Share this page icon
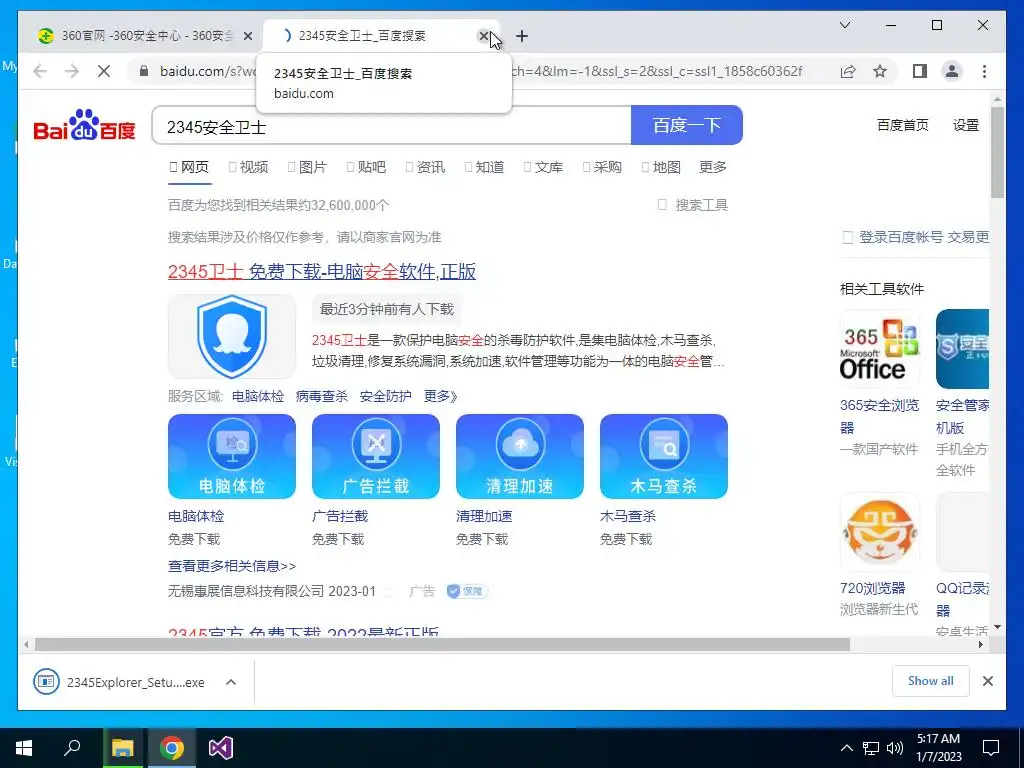The width and height of the screenshot is (1024, 768). (848, 71)
